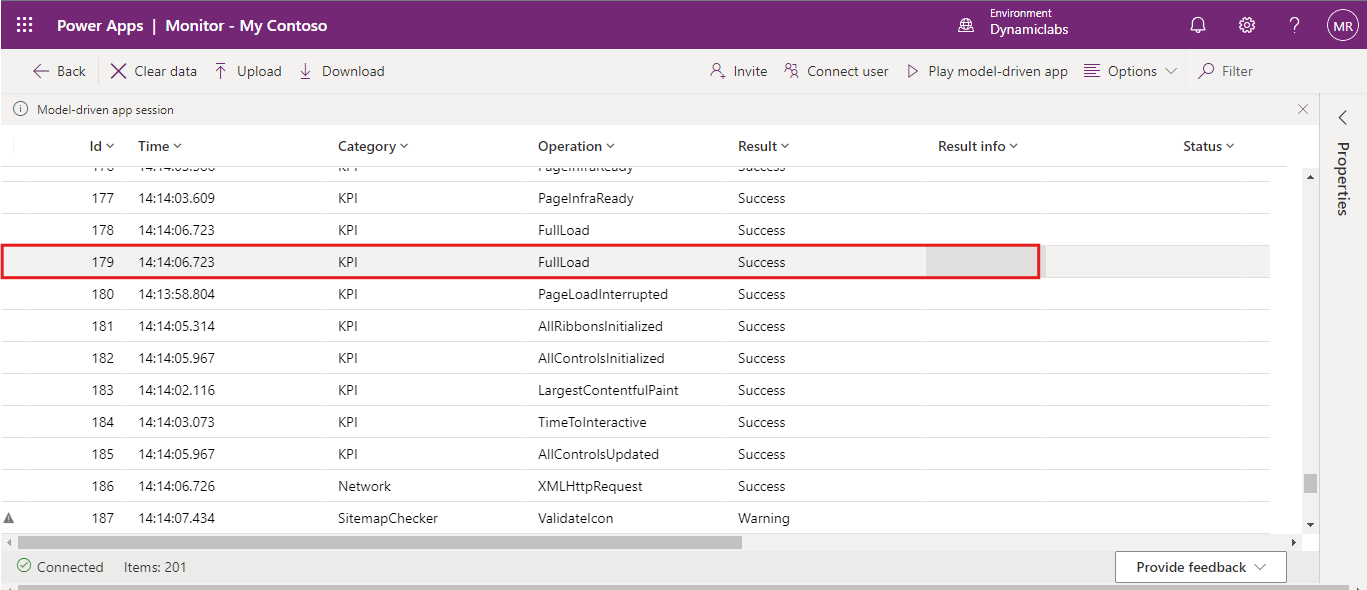The height and width of the screenshot is (590, 1367).
Task: Open the notifications bell
Action: [1198, 25]
